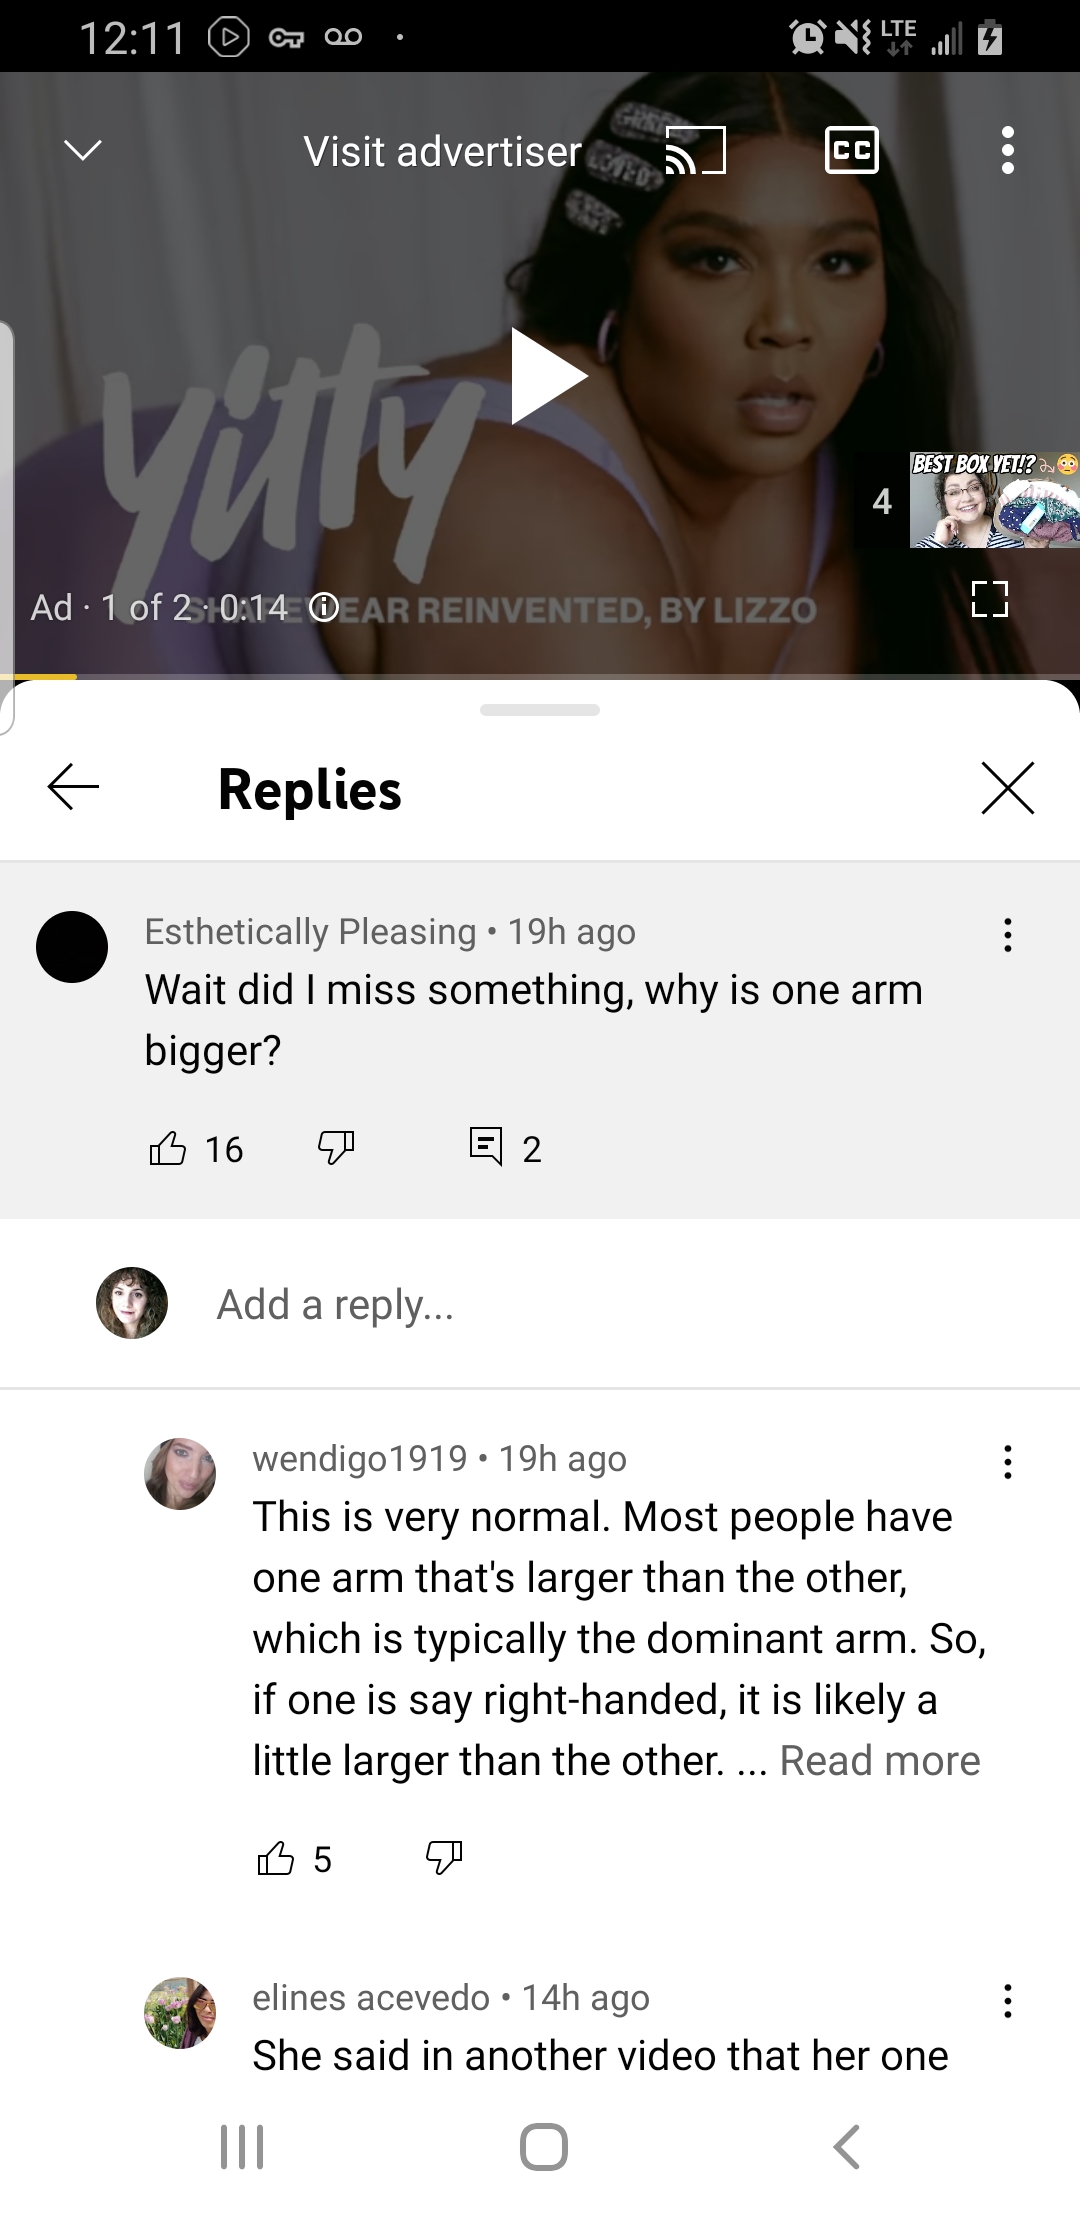The height and width of the screenshot is (2220, 1080).
Task: Play the paused ad video
Action: pyautogui.click(x=547, y=376)
